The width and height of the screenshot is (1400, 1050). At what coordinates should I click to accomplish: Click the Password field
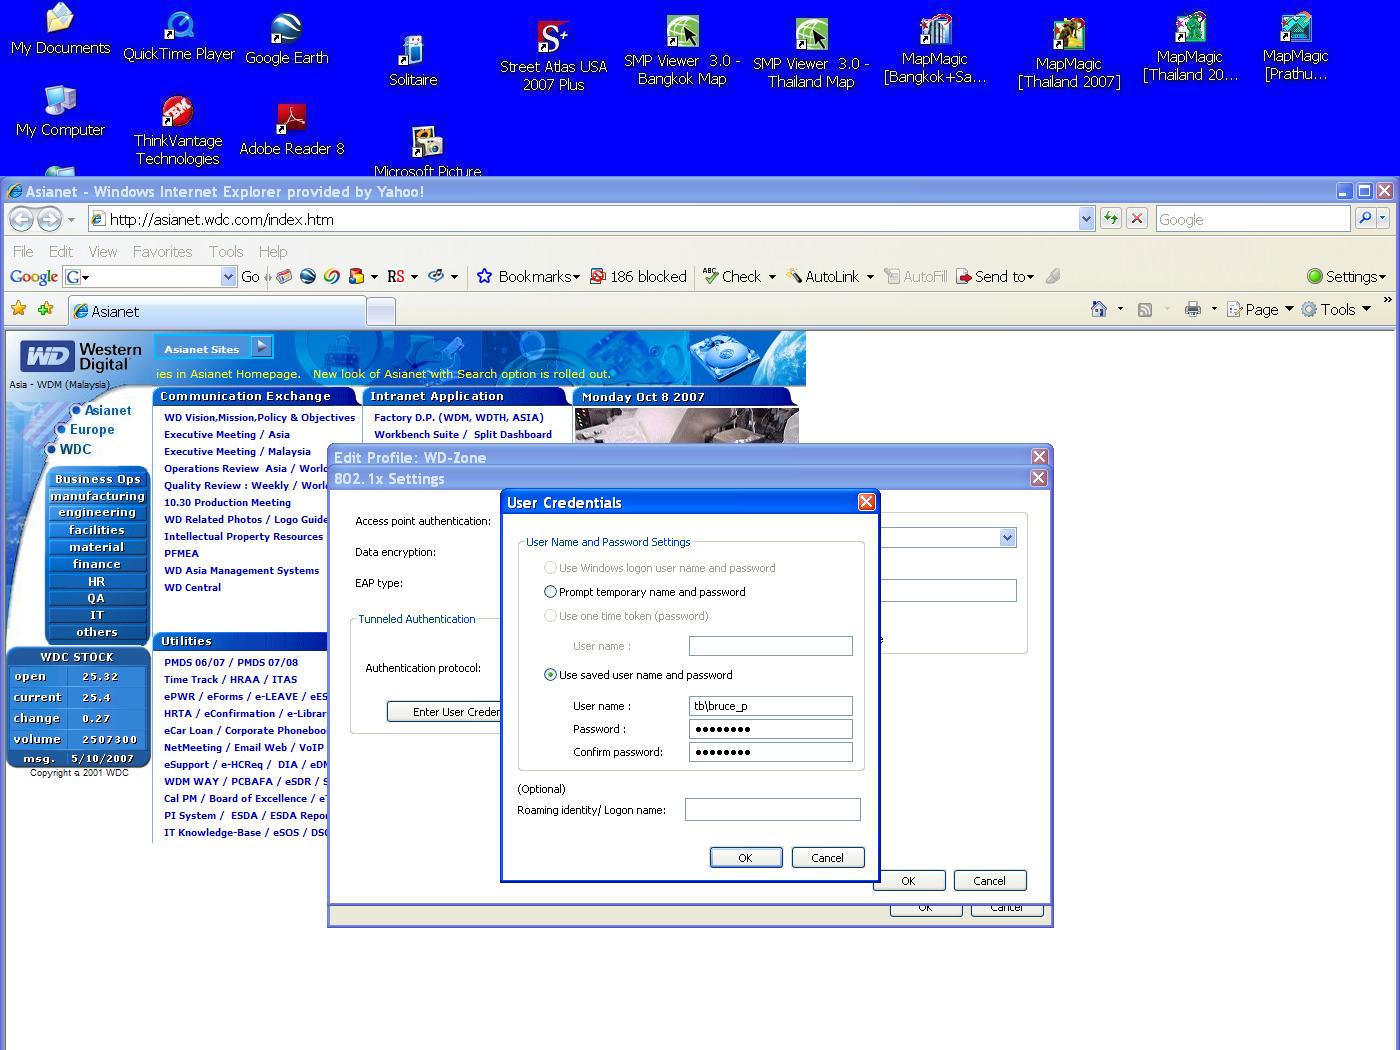point(771,729)
